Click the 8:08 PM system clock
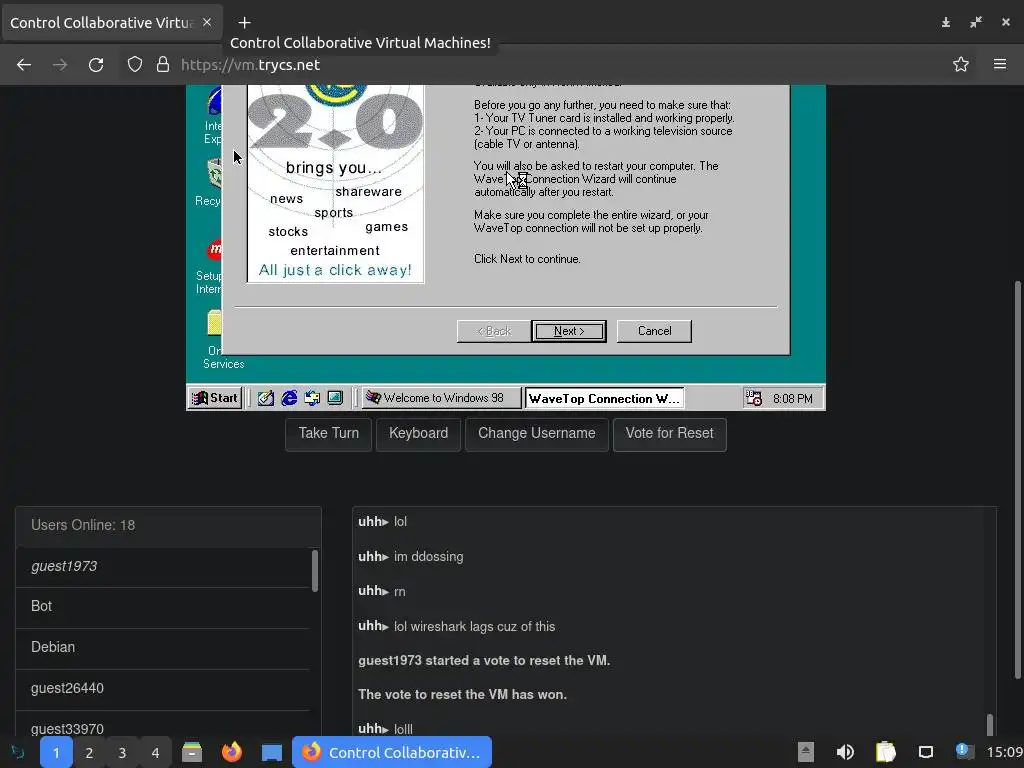 [793, 398]
